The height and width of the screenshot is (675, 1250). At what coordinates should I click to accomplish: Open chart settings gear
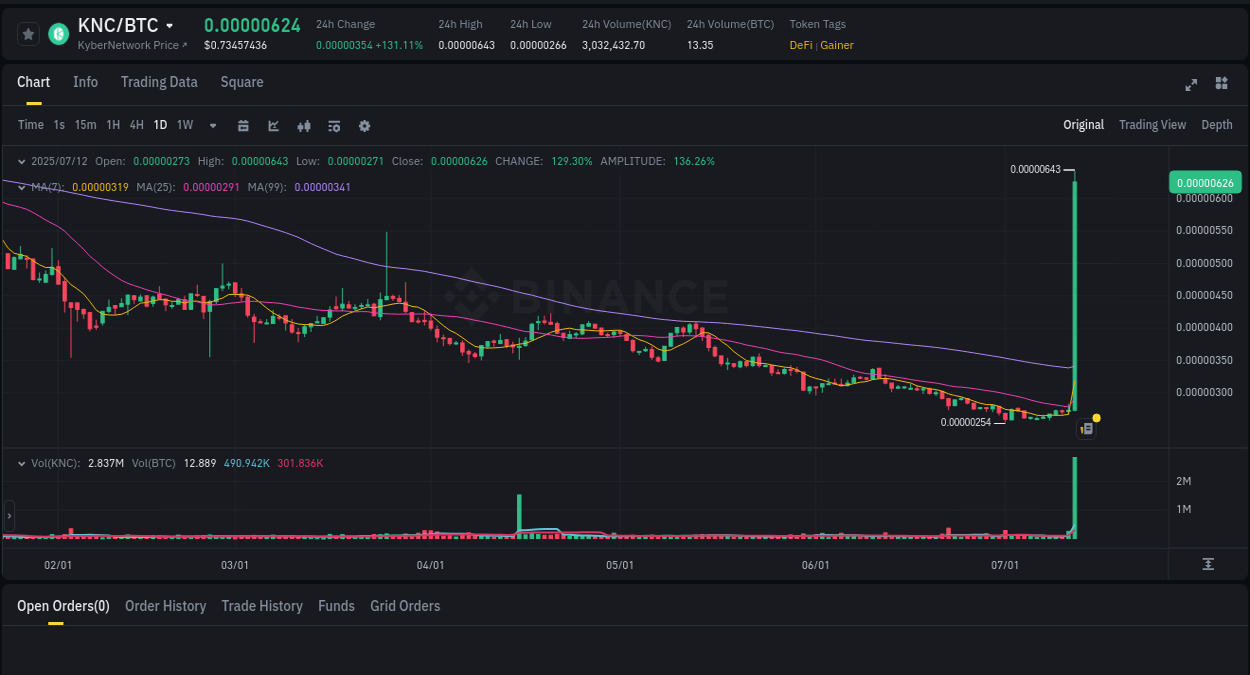coord(364,126)
